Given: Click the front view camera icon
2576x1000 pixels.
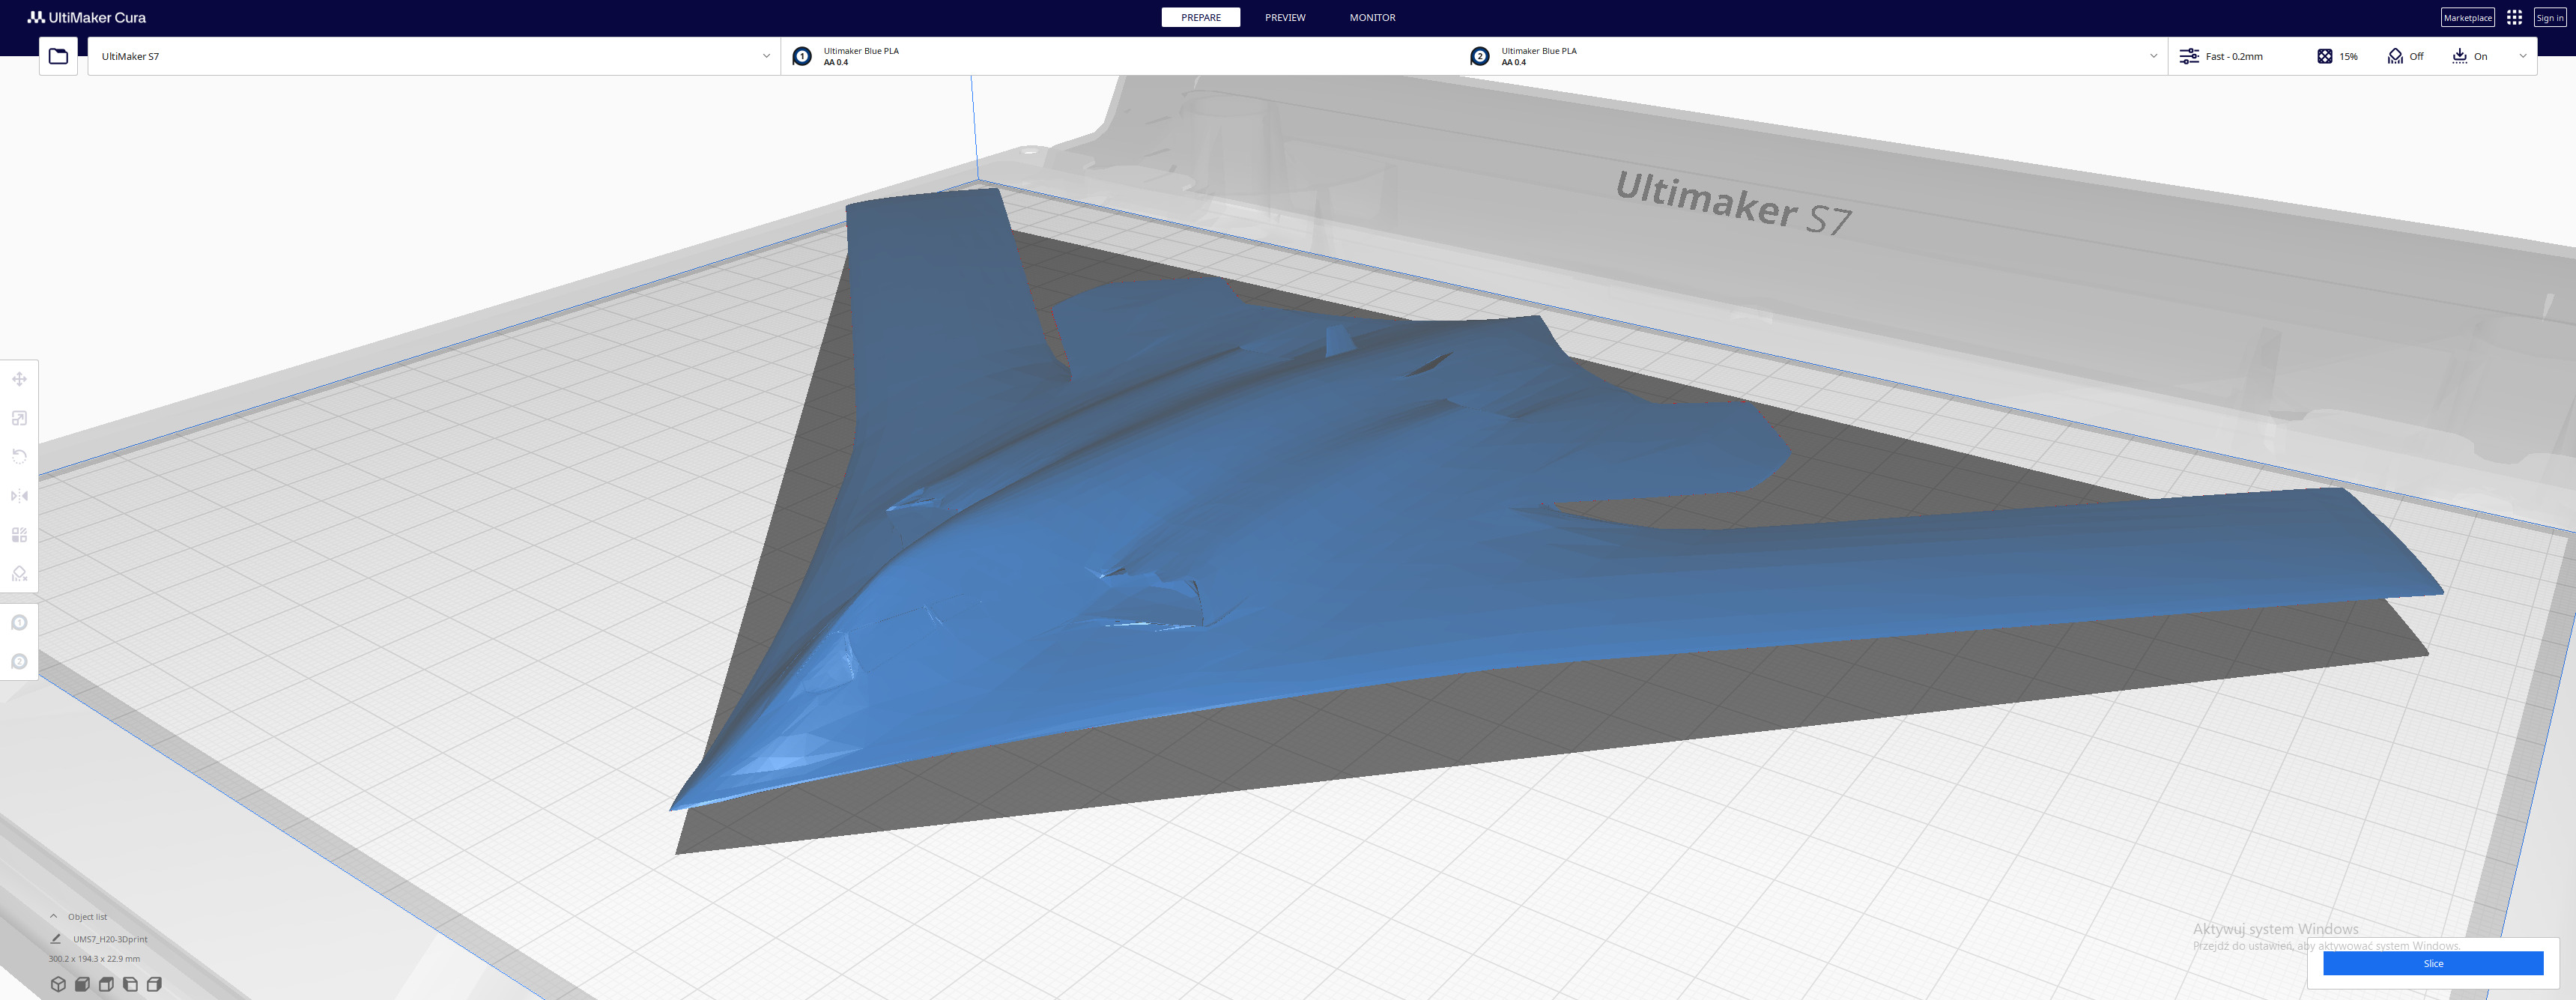Looking at the screenshot, I should [x=82, y=984].
